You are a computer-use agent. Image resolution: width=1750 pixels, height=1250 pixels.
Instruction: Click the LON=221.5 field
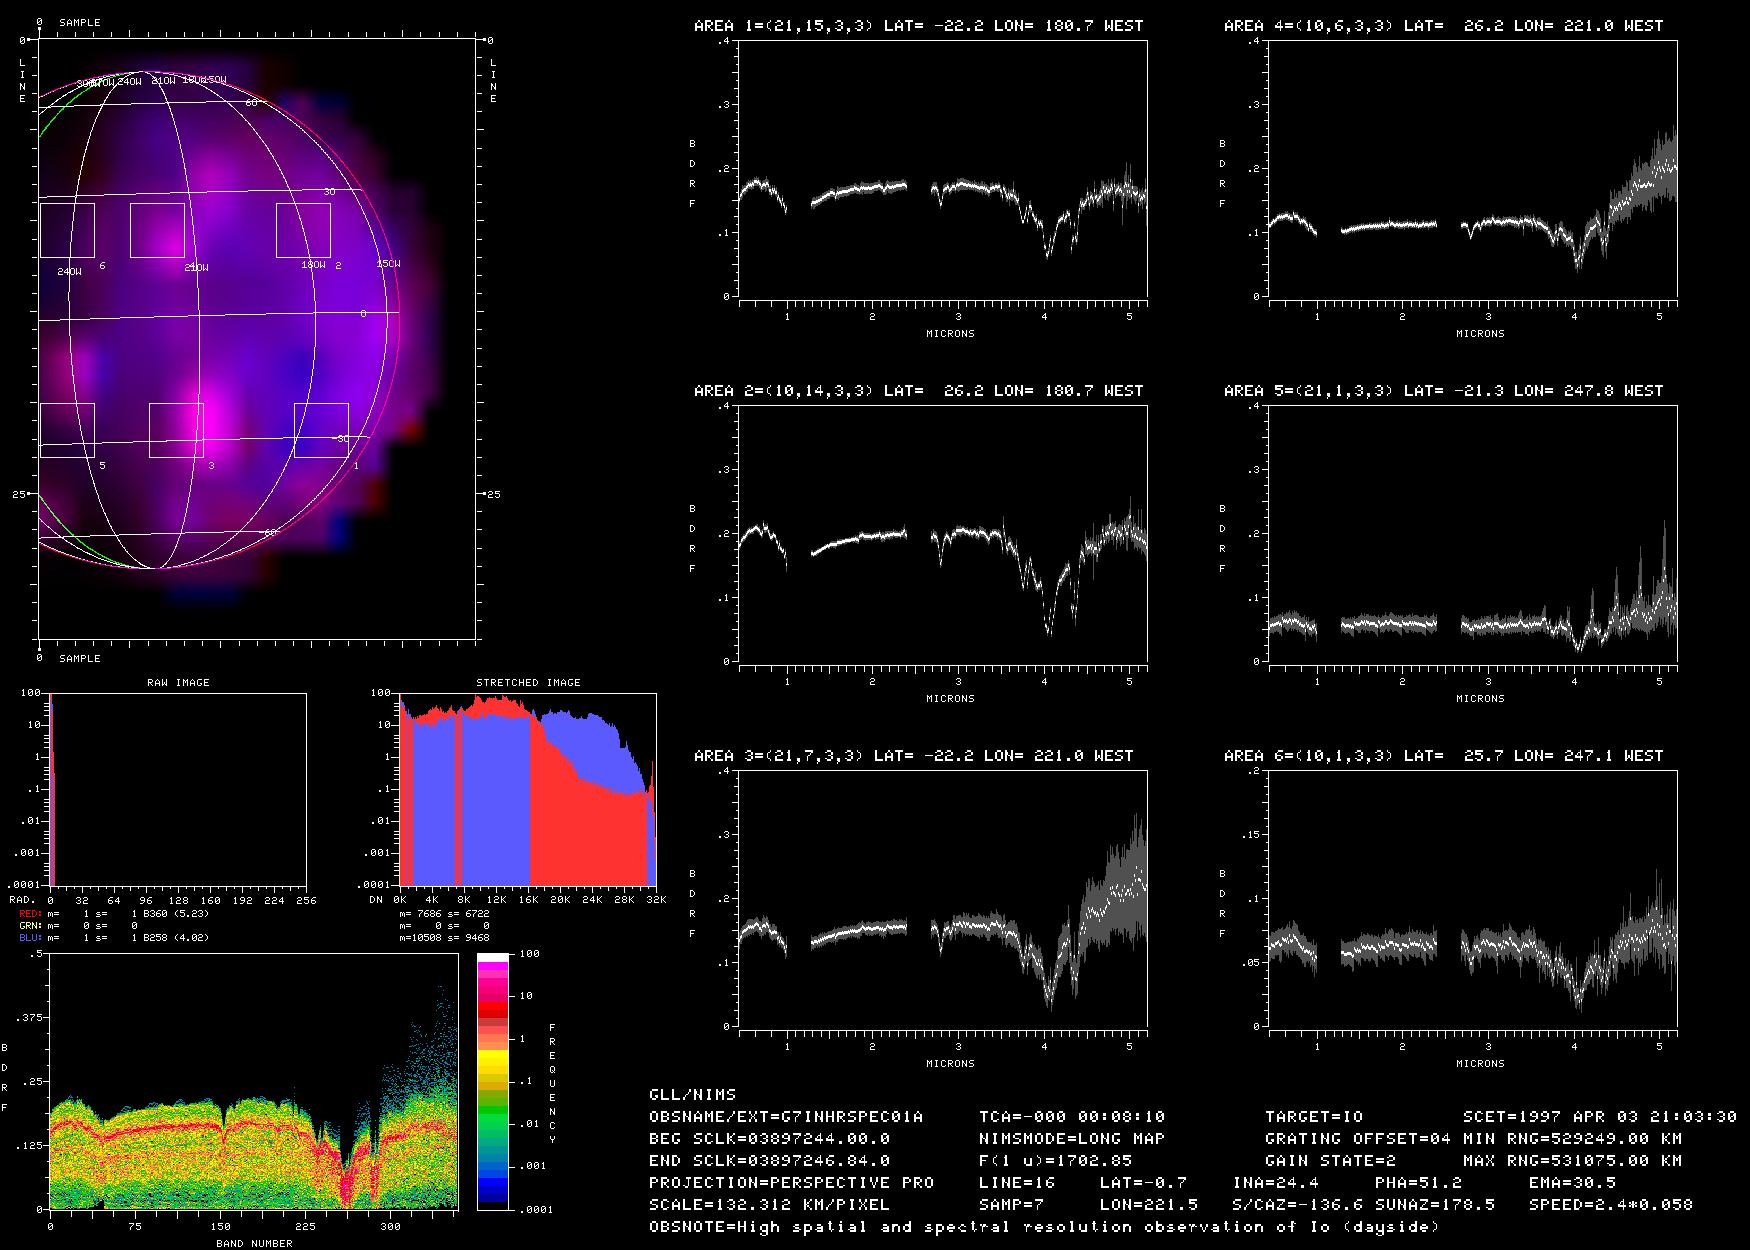tap(1148, 1205)
